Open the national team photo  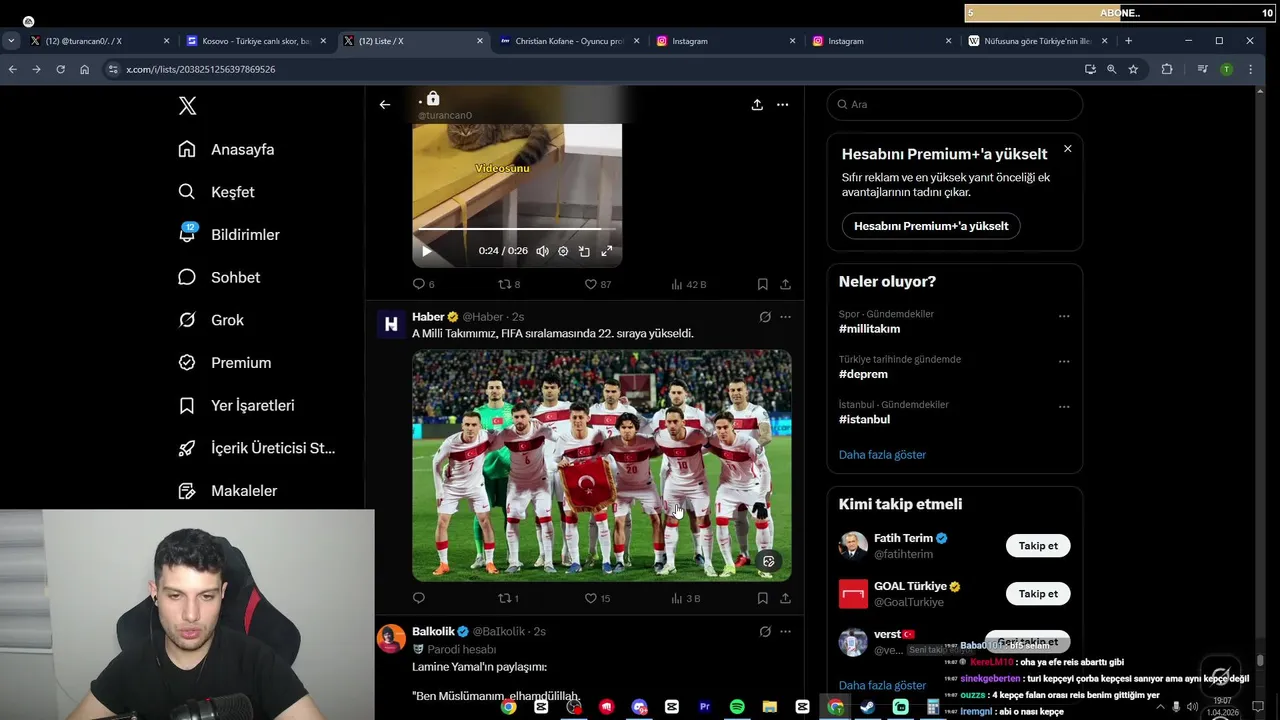click(602, 465)
